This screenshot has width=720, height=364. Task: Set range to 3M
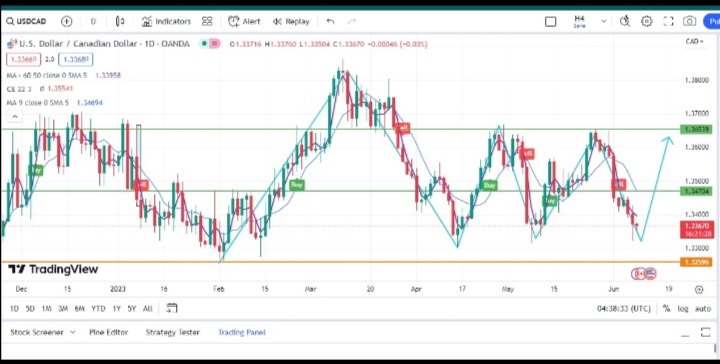point(63,309)
